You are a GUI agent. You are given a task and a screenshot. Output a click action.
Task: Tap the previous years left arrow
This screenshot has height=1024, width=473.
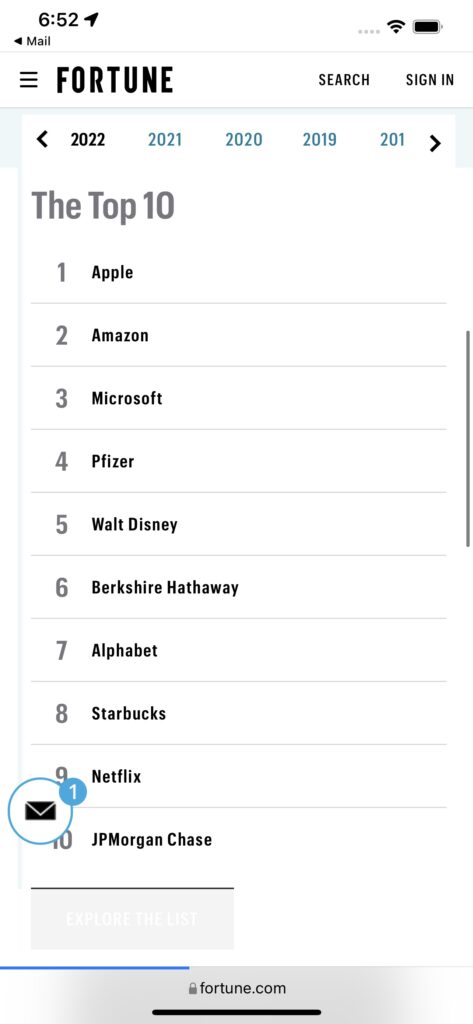tap(42, 139)
